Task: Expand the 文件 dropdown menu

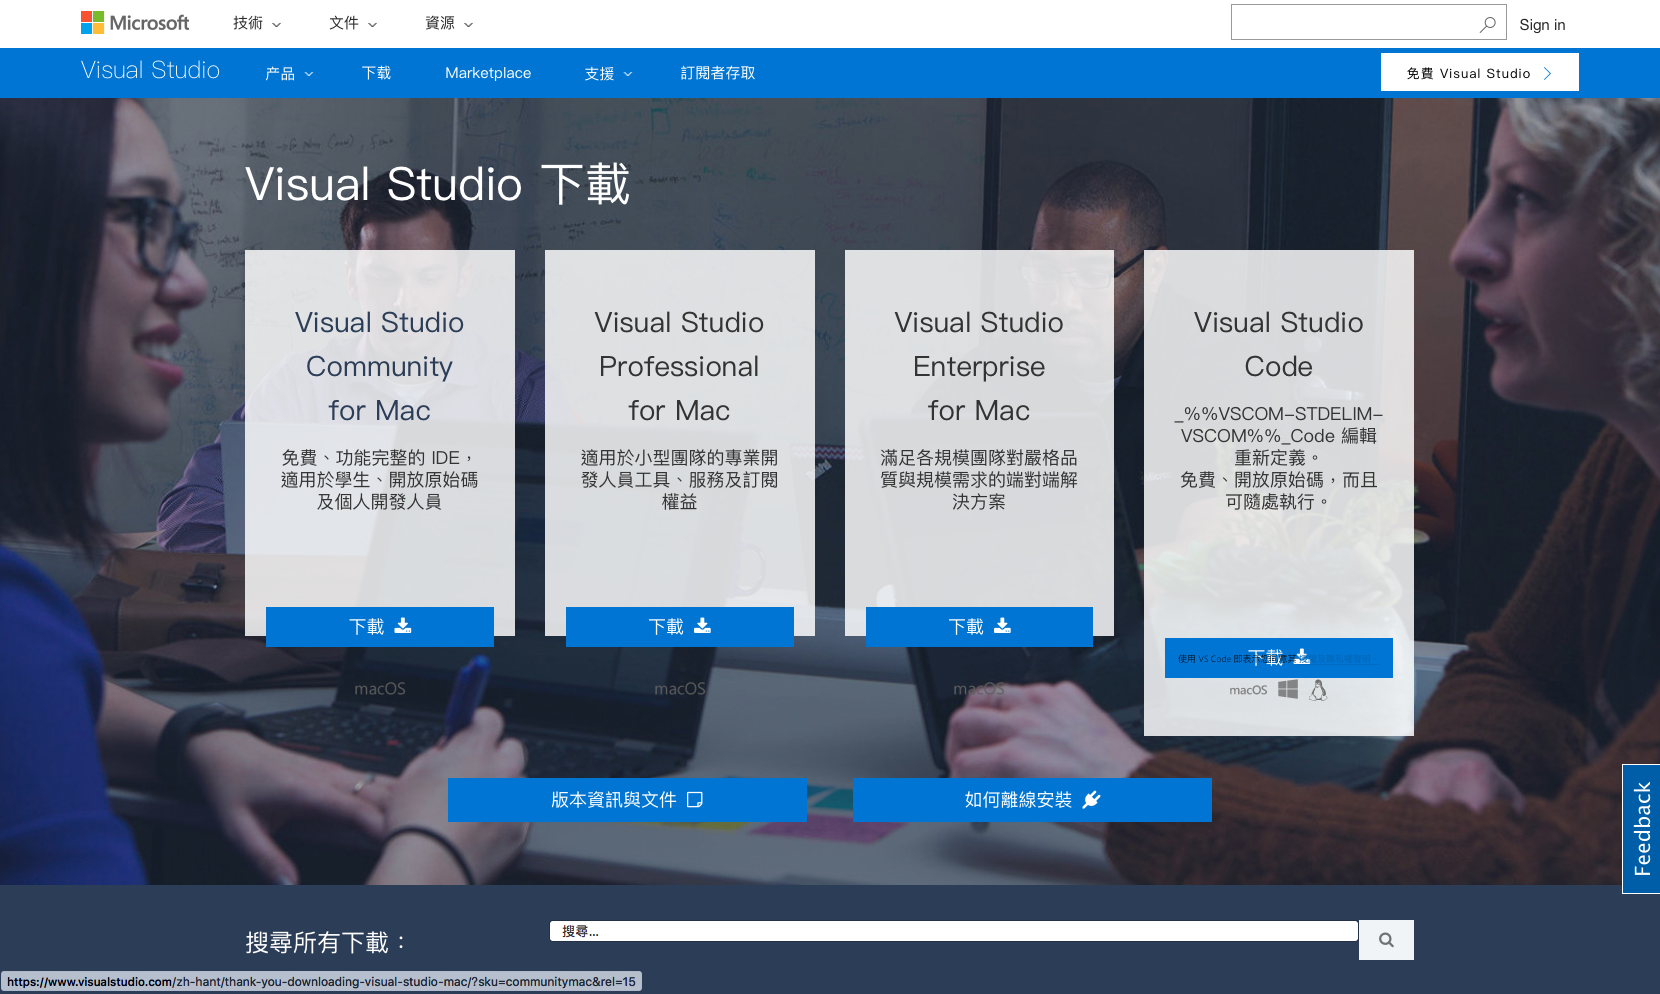Action: click(x=353, y=23)
